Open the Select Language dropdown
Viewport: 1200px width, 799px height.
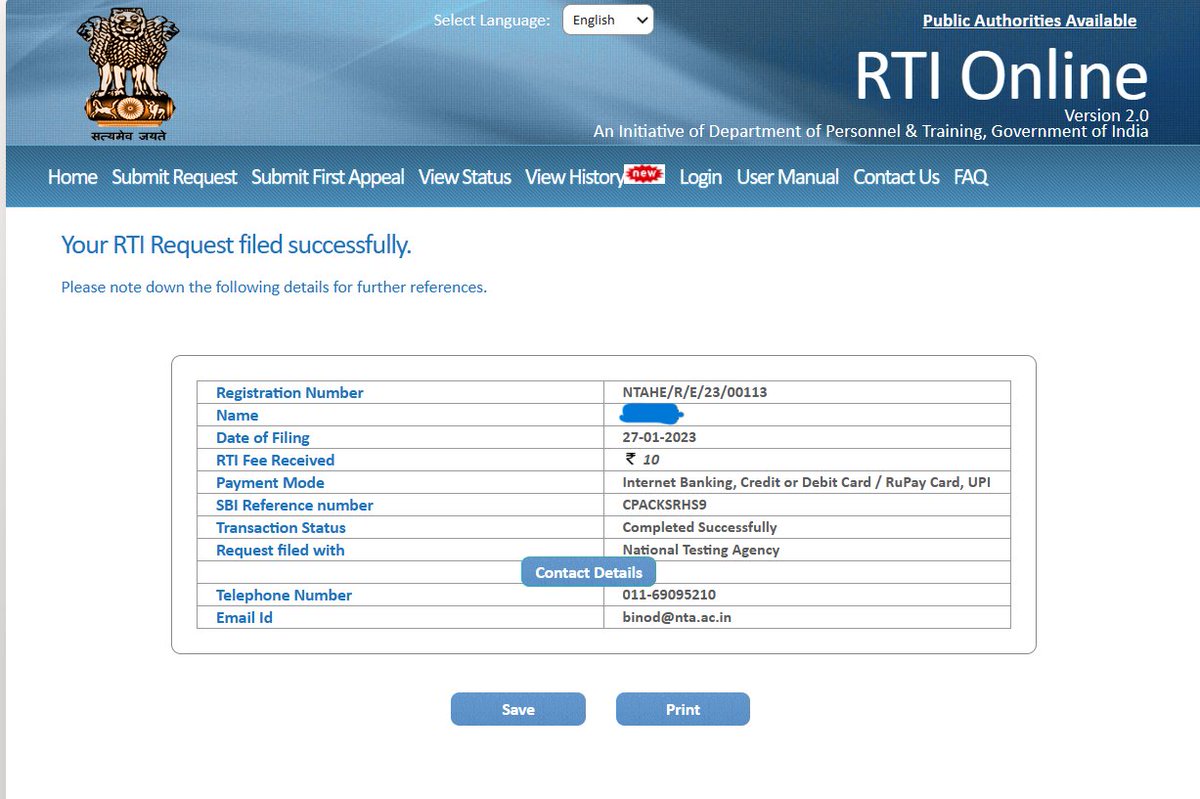(x=608, y=20)
